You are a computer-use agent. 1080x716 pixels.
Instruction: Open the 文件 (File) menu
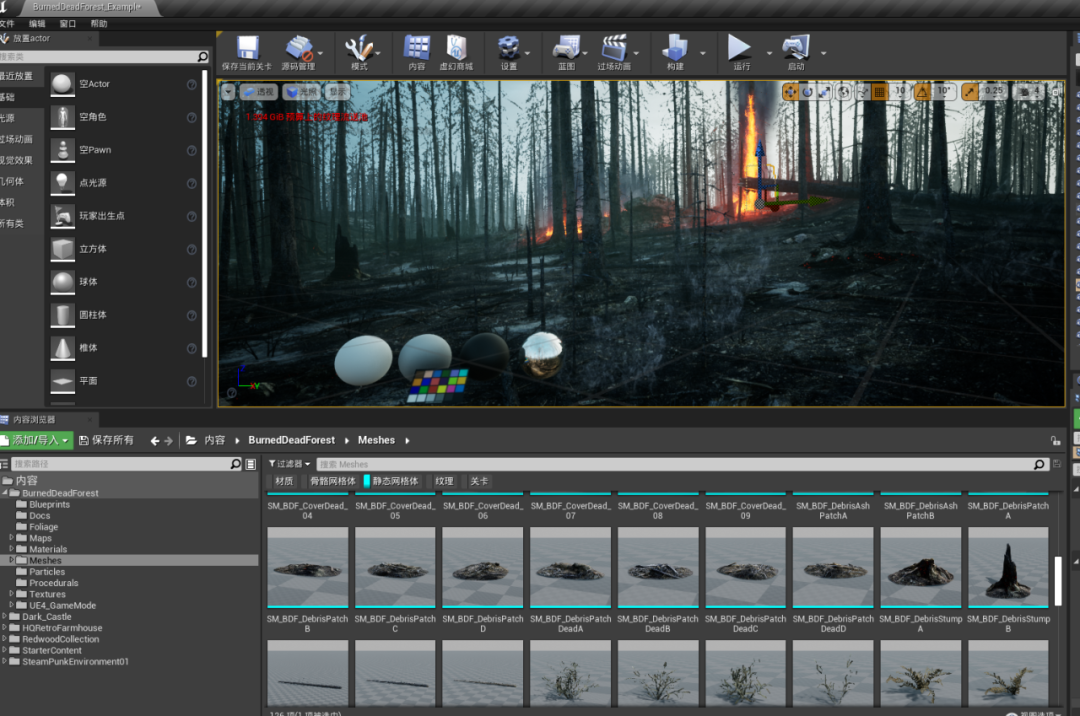pos(7,23)
